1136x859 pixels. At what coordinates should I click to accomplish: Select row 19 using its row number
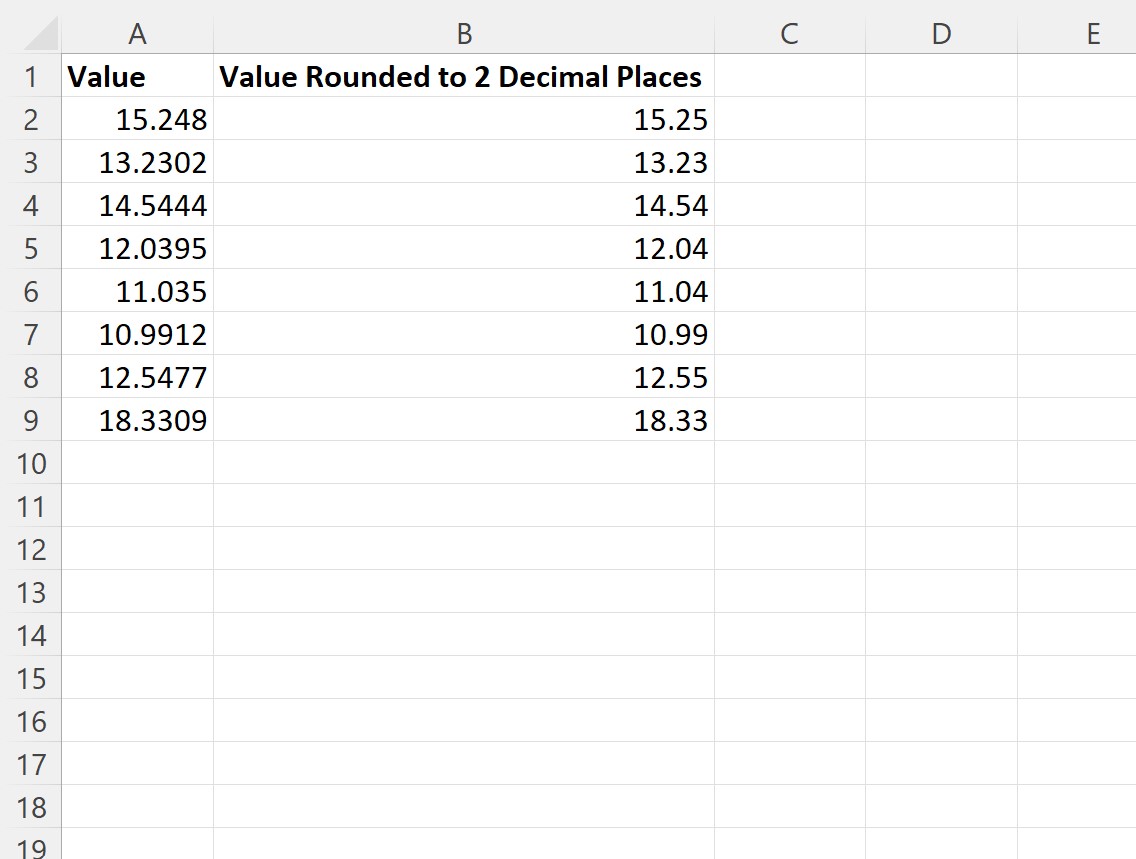click(31, 850)
